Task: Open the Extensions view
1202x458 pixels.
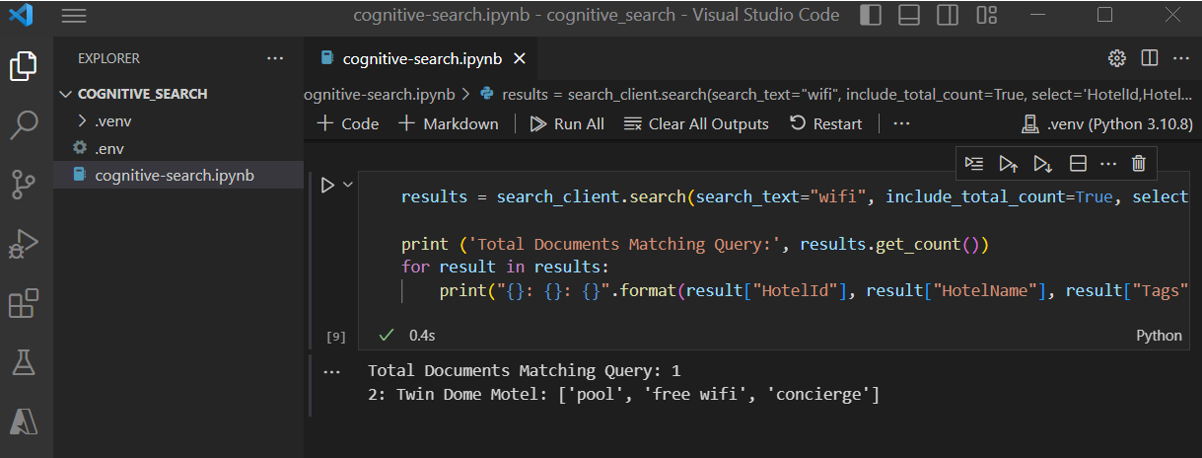Action: [x=23, y=302]
